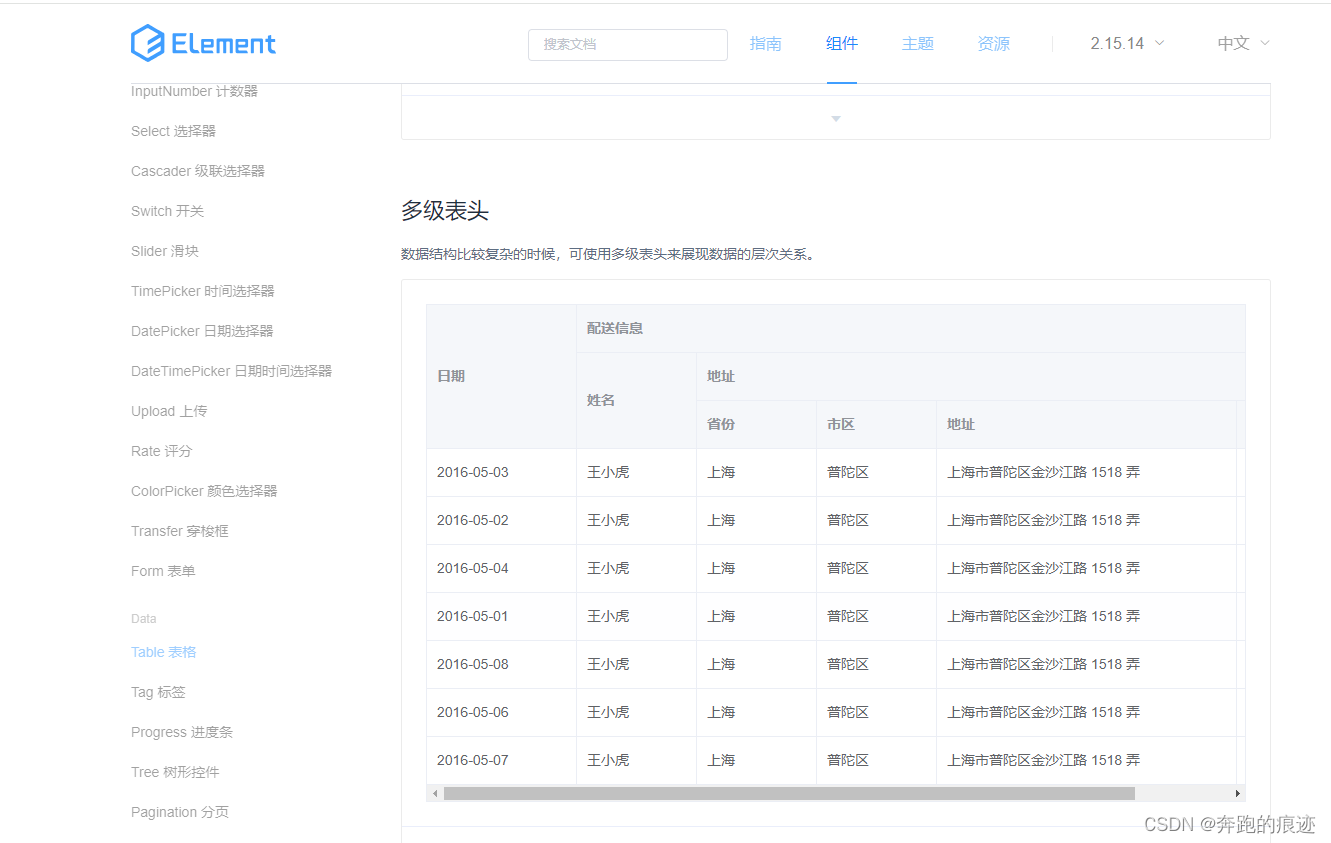Go to Pagination 分页 in sidebar
This screenshot has height=843, width=1331.
[180, 812]
